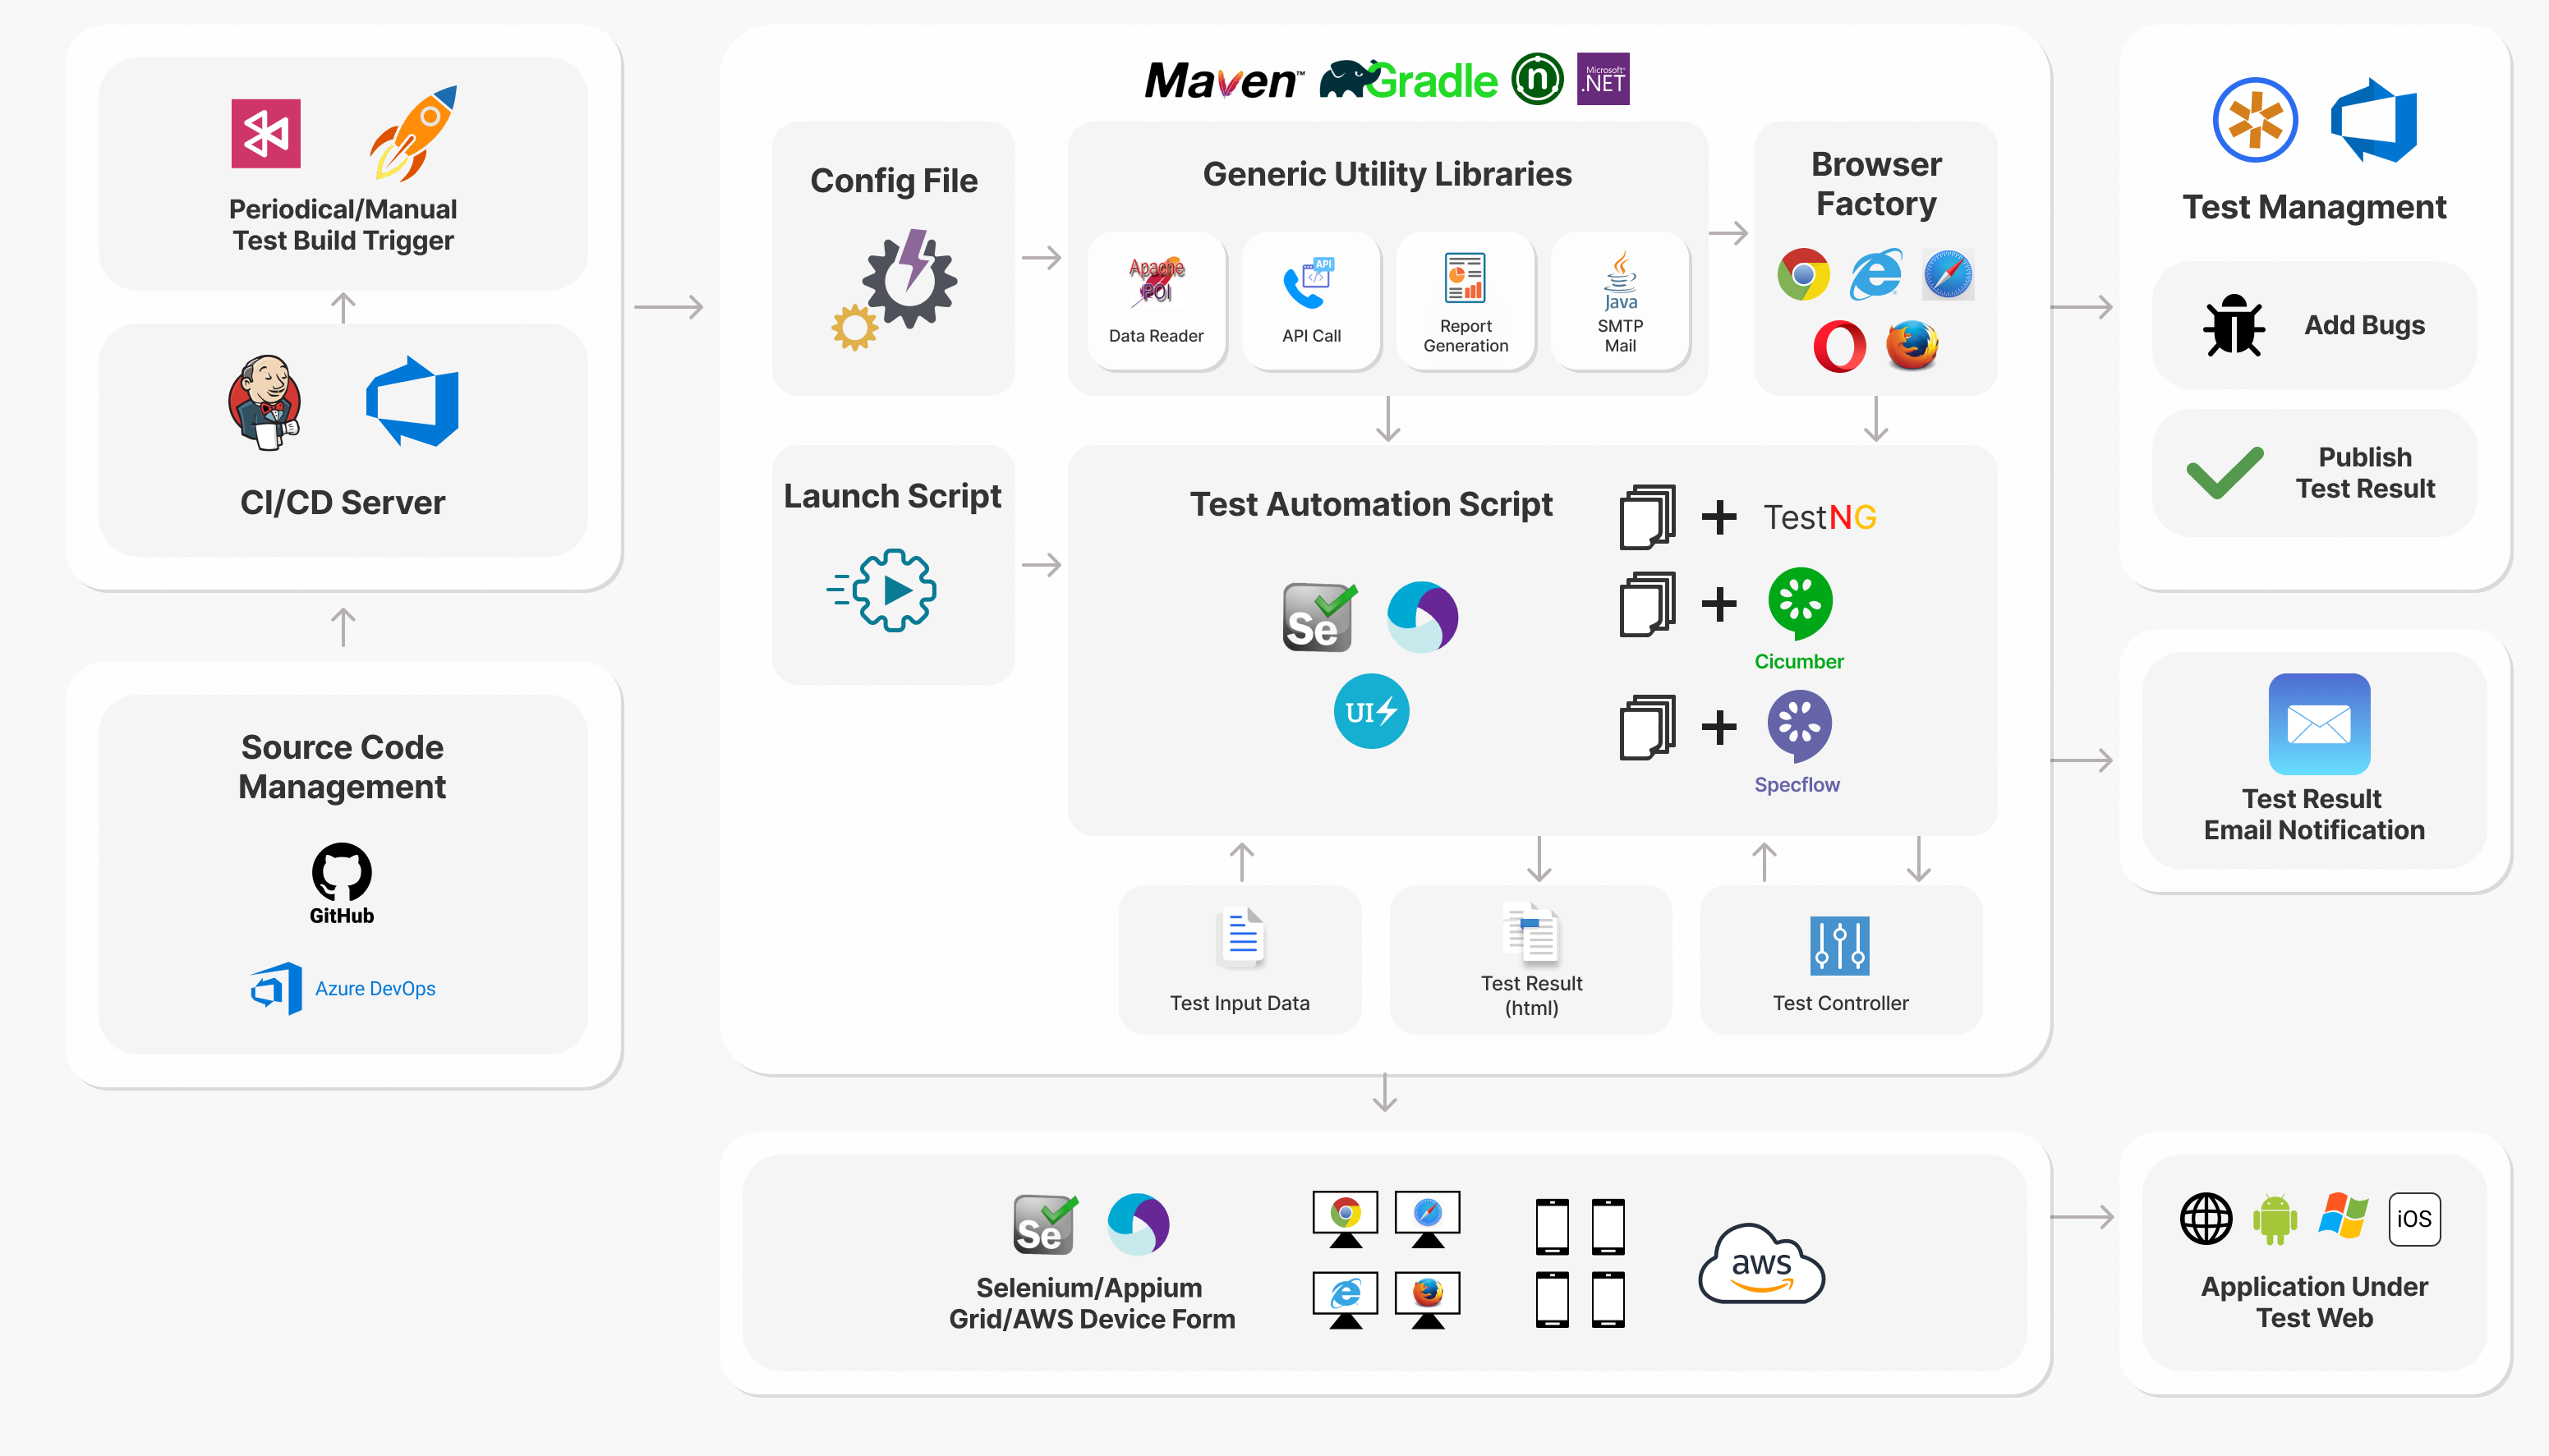Image resolution: width=2549 pixels, height=1456 pixels.
Task: Click the purple Specflow logo
Action: [1799, 727]
